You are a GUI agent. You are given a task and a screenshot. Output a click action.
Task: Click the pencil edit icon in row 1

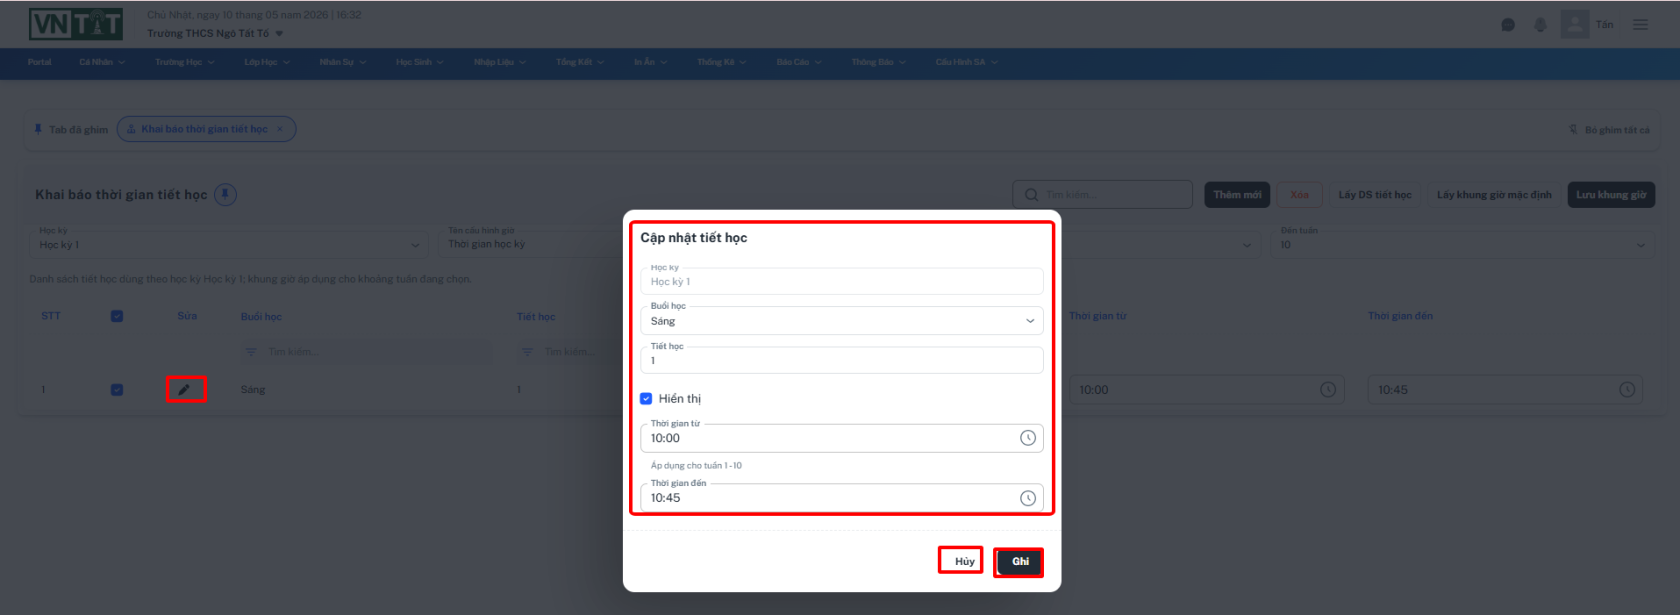pyautogui.click(x=184, y=390)
